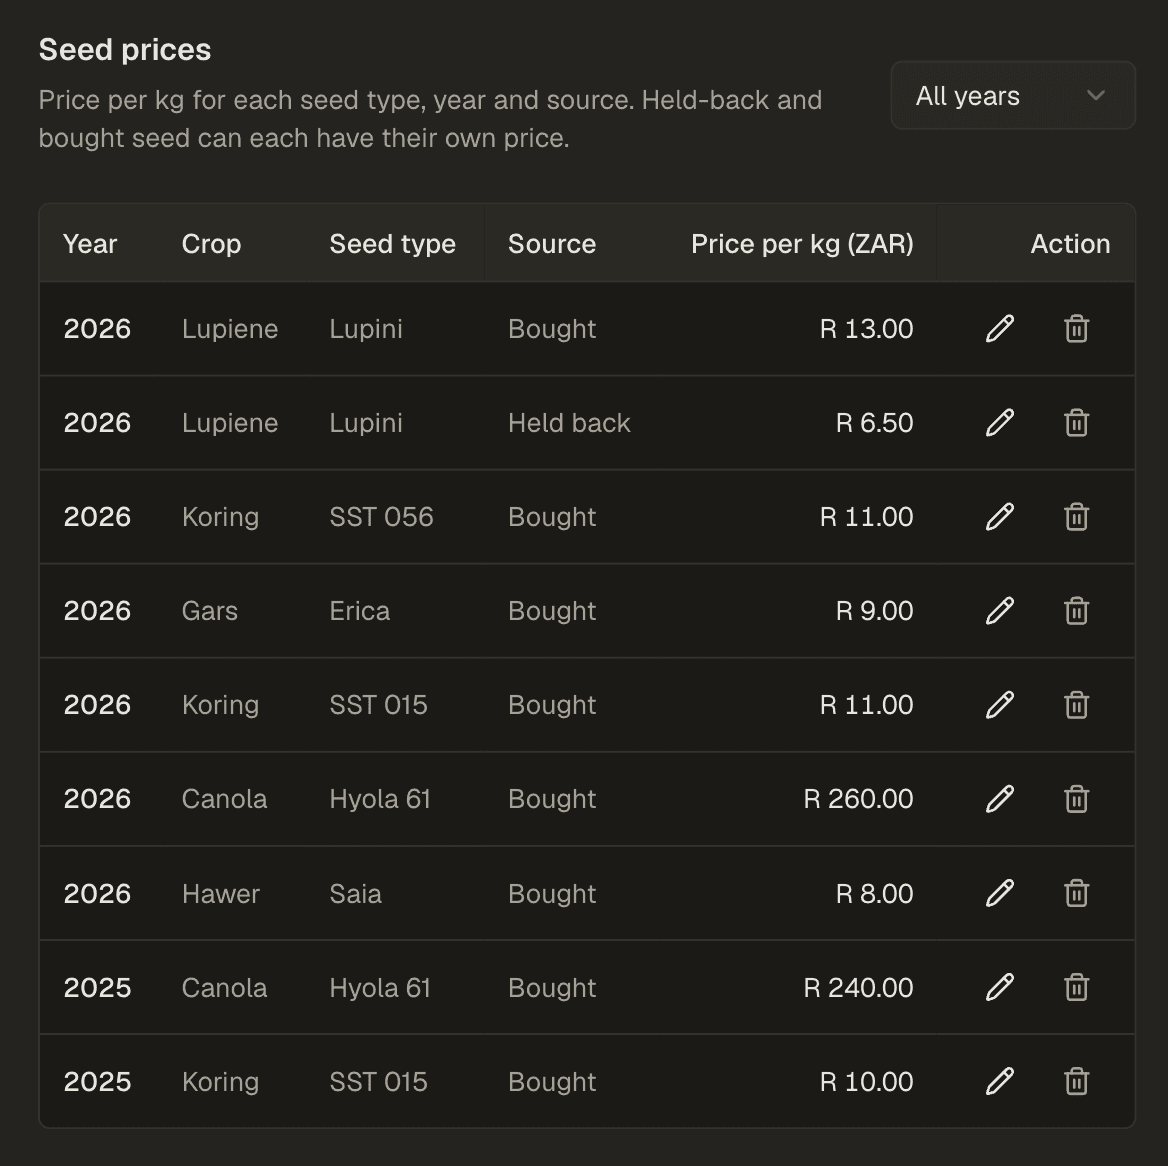Image resolution: width=1168 pixels, height=1166 pixels.
Task: Delete the SST 056 row
Action: coord(1076,516)
